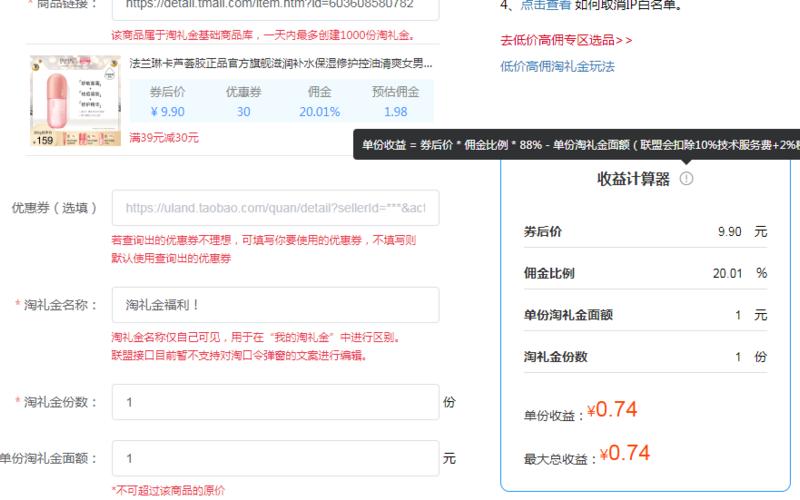This screenshot has width=800, height=500.
Task: Click the 点击查看 link
Action: 545,5
